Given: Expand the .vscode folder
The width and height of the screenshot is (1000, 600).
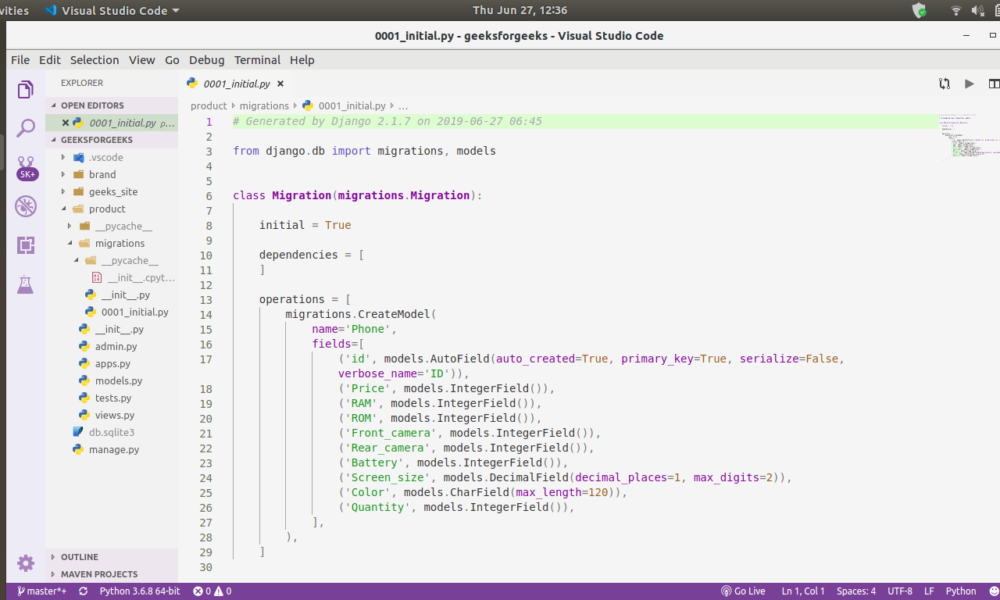Looking at the screenshot, I should pos(106,157).
